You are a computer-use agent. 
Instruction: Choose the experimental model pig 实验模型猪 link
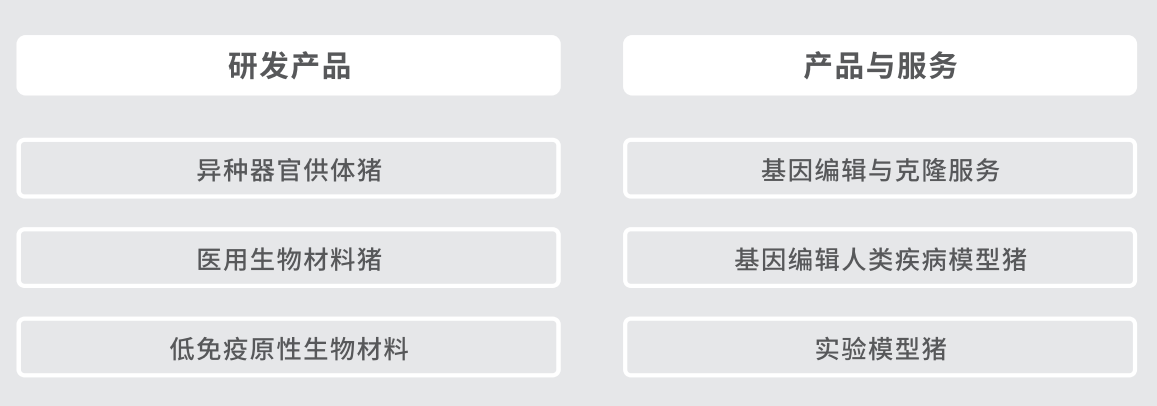click(x=880, y=347)
